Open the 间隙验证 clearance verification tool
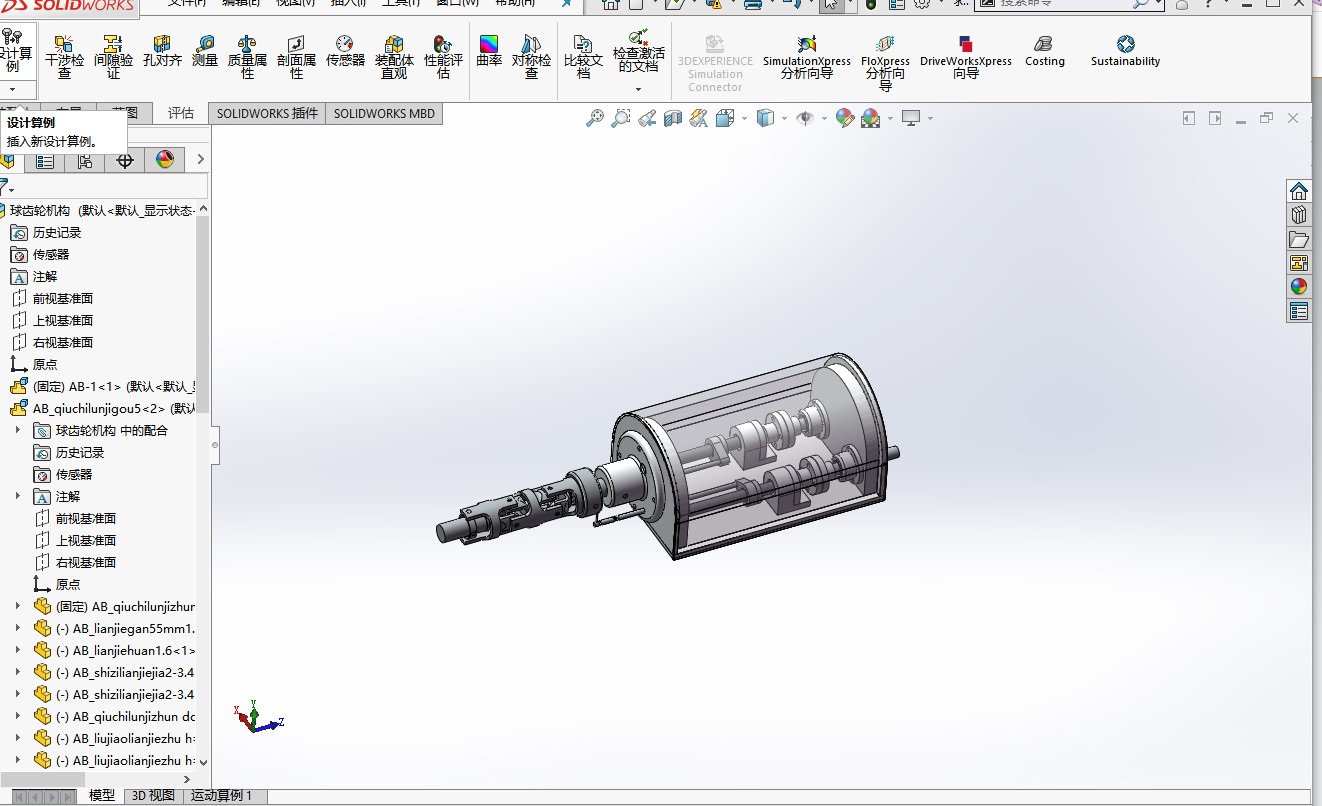This screenshot has height=806, width=1322. pos(113,56)
